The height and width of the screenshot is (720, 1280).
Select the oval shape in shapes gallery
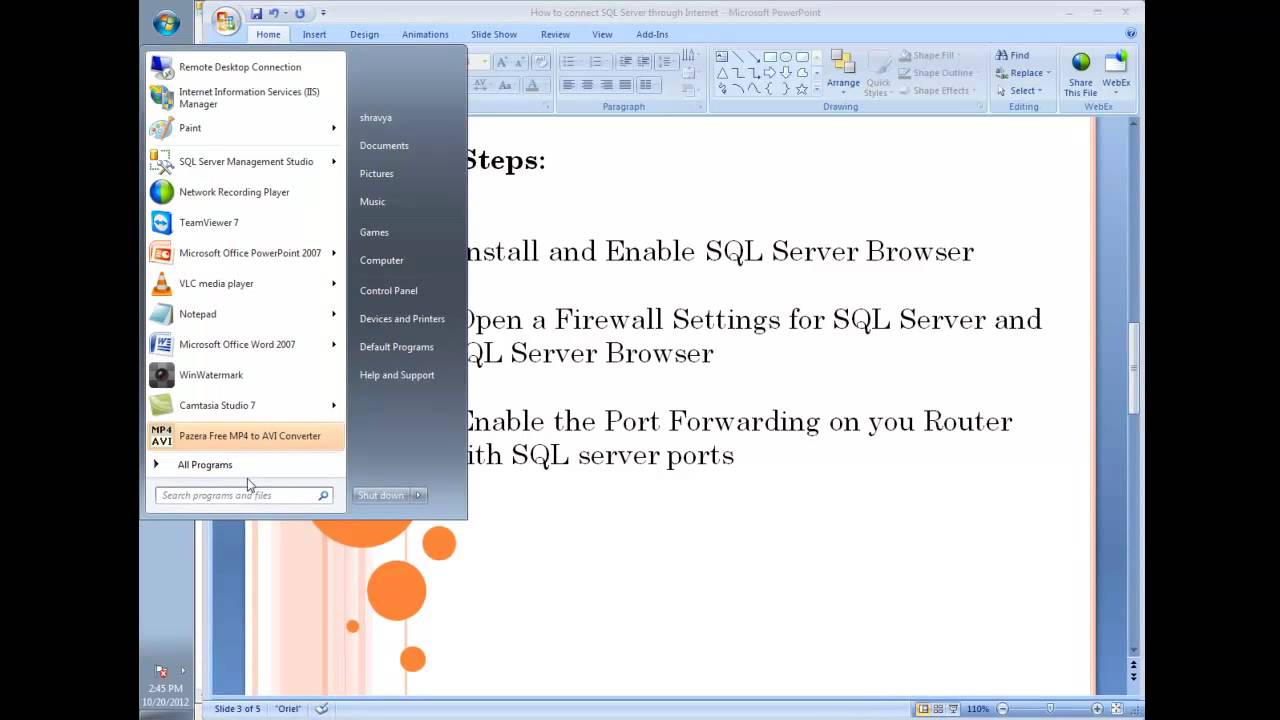[x=786, y=57]
